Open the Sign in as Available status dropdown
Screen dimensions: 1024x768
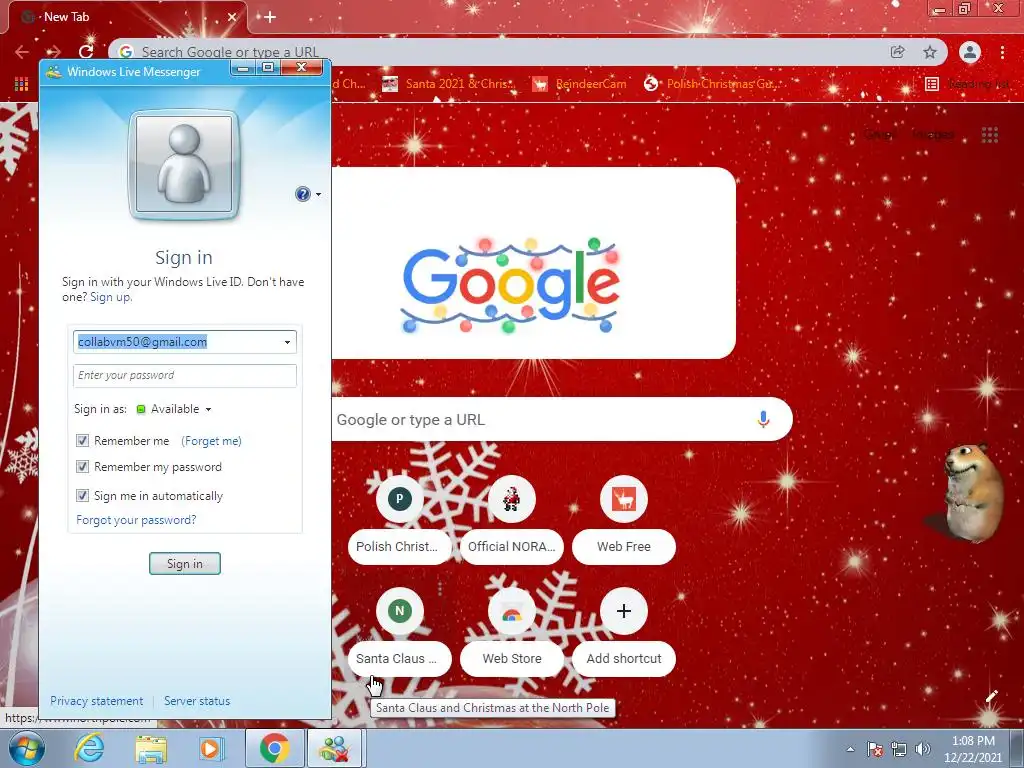coord(174,409)
